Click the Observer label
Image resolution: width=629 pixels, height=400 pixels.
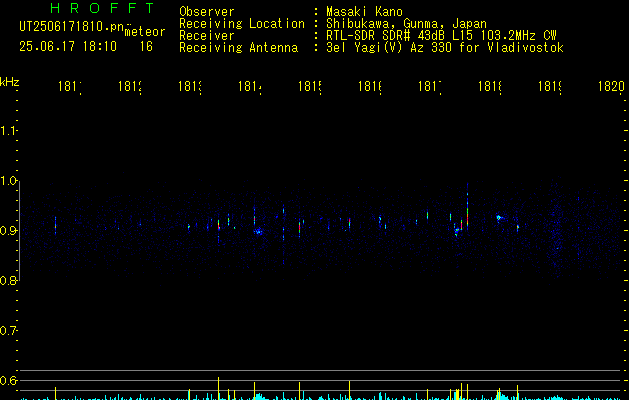207,11
